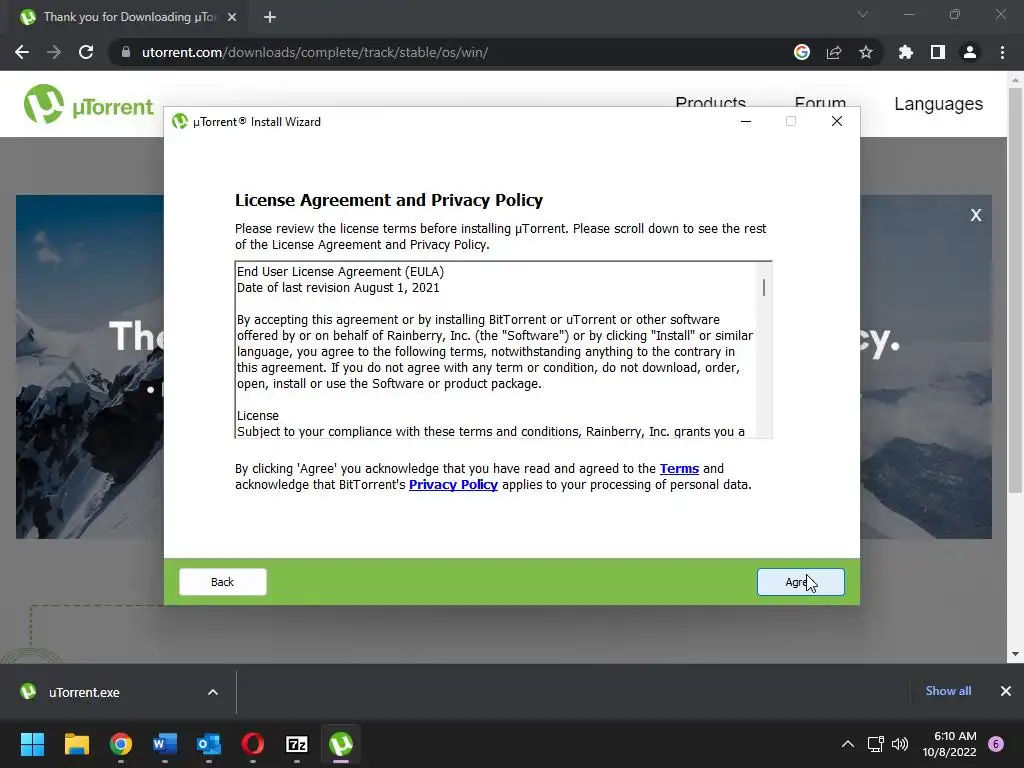Open the tab search chevron

[863, 14]
